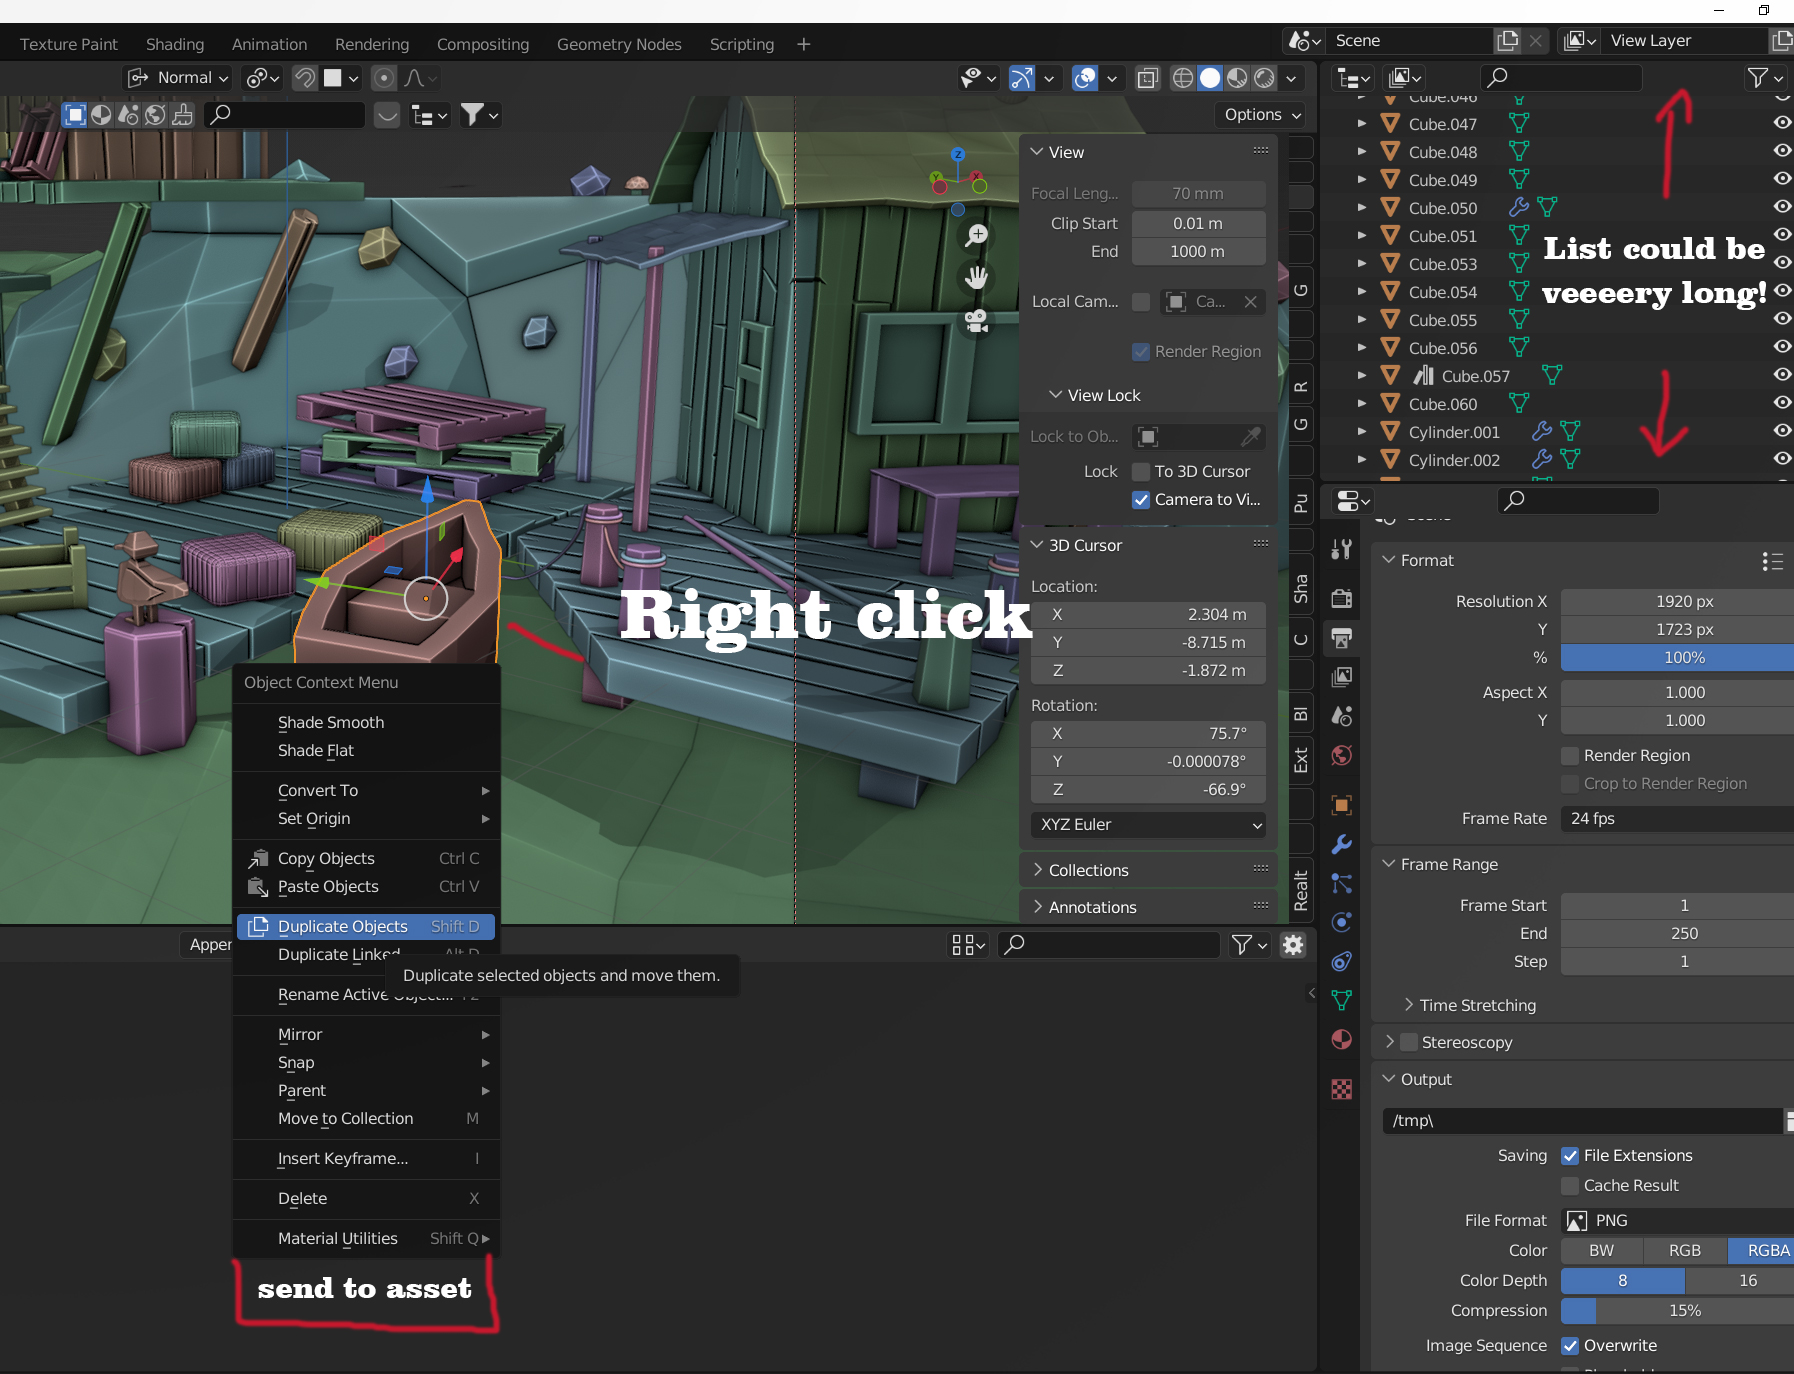Open the XYZ Euler rotation mode dropdown
Image resolution: width=1794 pixels, height=1374 pixels.
pos(1149,825)
